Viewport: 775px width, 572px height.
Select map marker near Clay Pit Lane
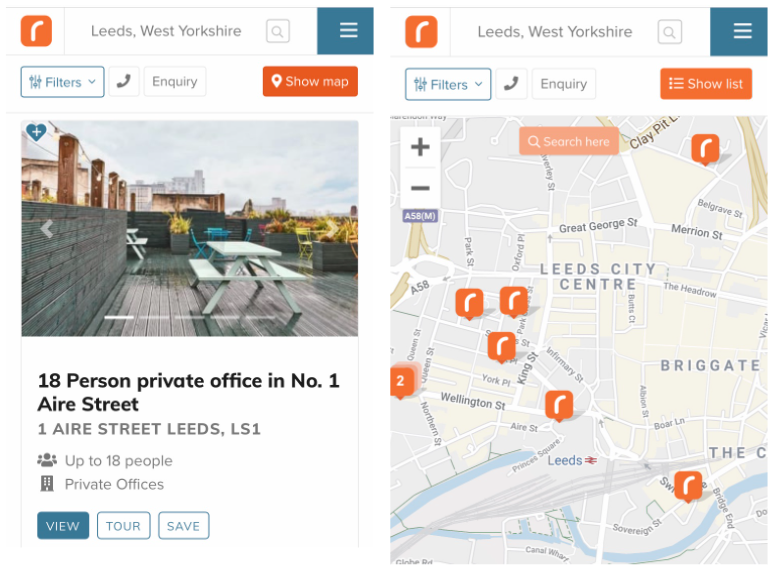[705, 148]
